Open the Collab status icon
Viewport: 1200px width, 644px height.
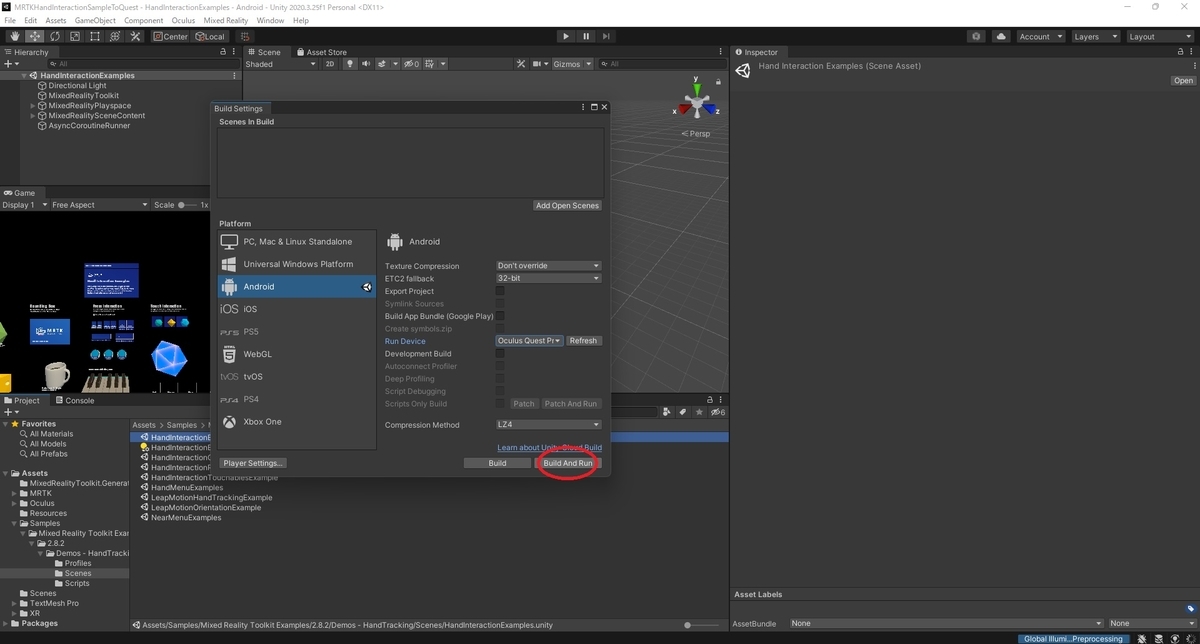coord(976,36)
